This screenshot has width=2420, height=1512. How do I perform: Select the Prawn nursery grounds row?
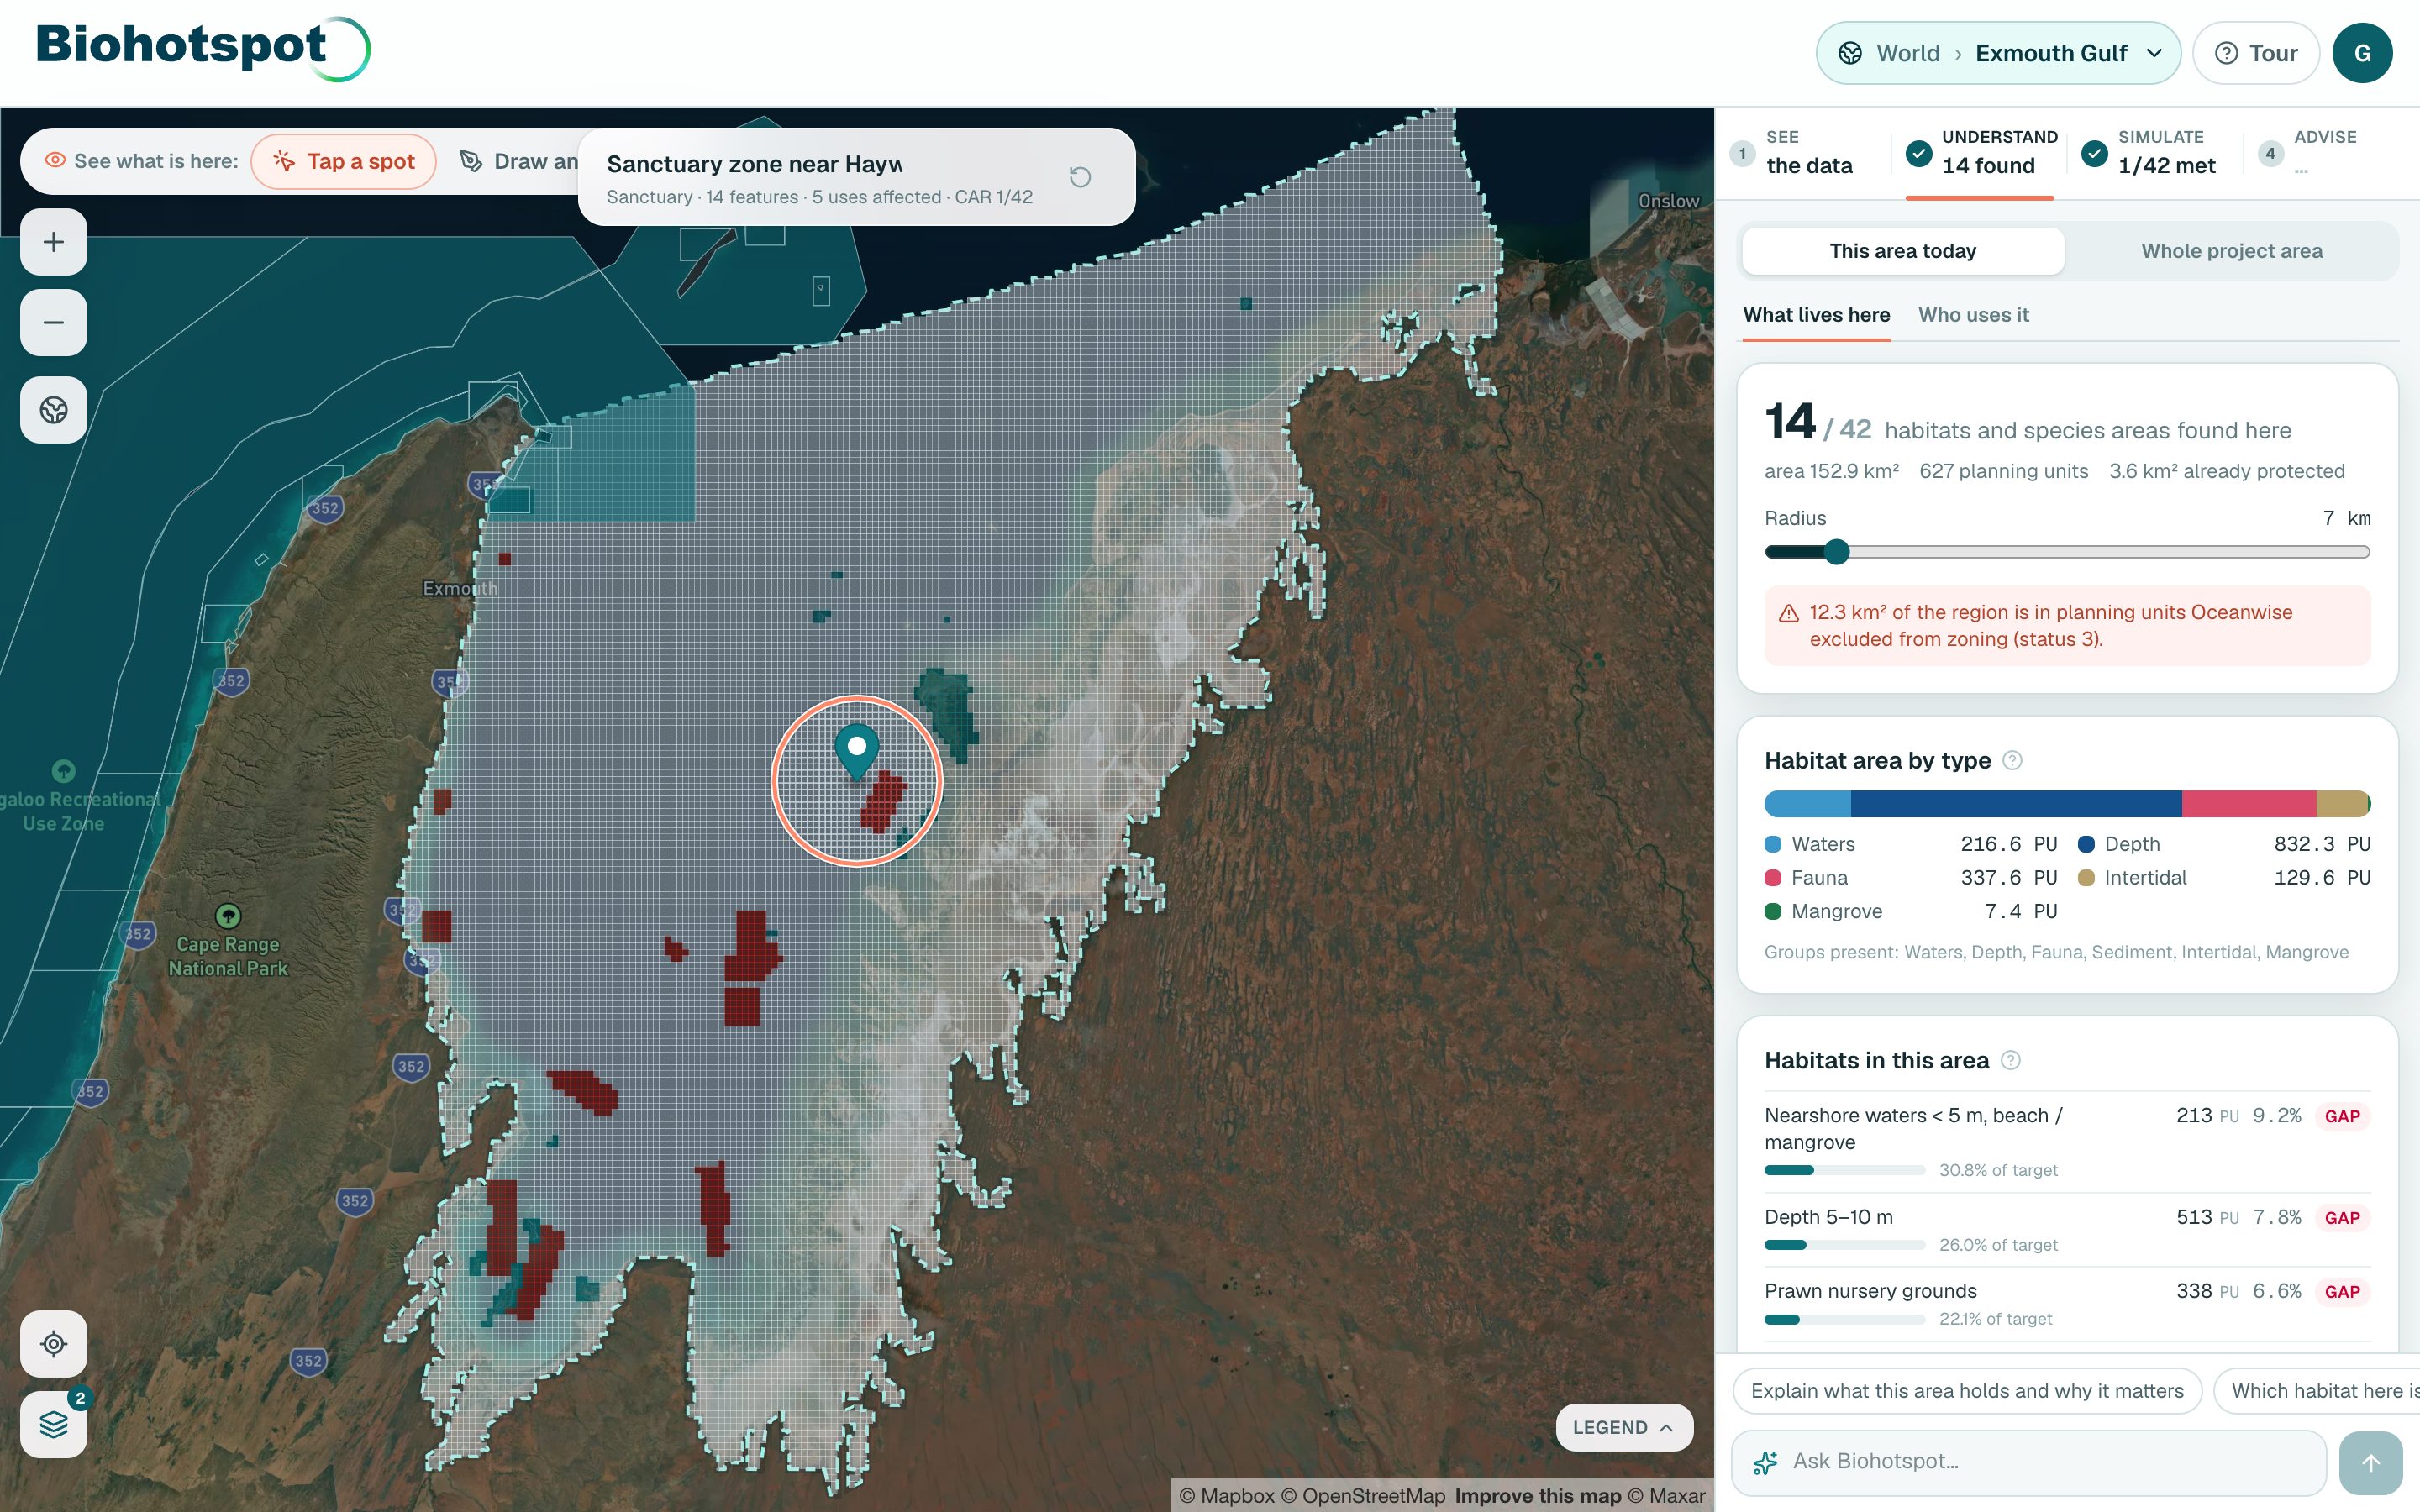coord(2067,1304)
